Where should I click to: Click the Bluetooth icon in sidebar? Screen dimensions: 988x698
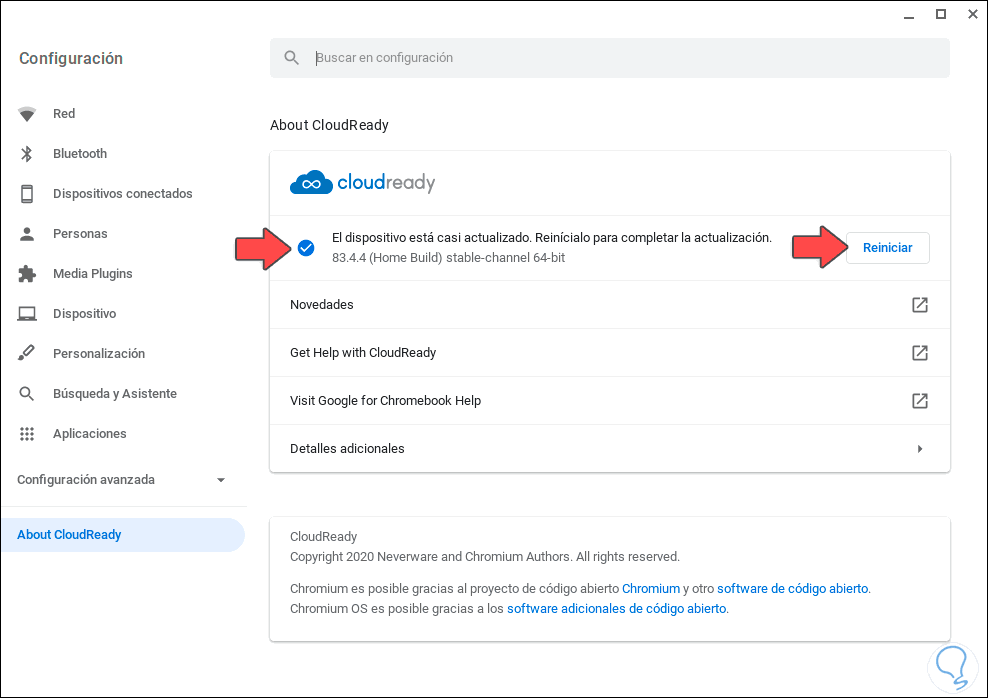[x=27, y=154]
